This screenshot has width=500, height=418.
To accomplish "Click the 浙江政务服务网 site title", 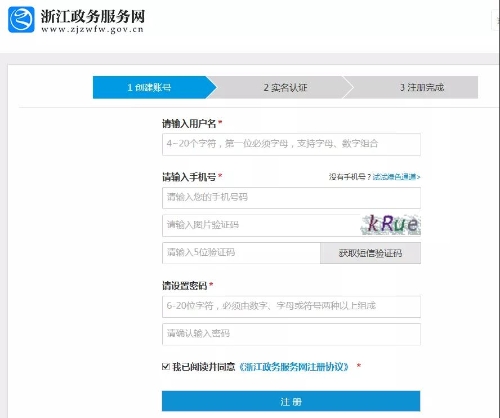I will tap(93, 16).
